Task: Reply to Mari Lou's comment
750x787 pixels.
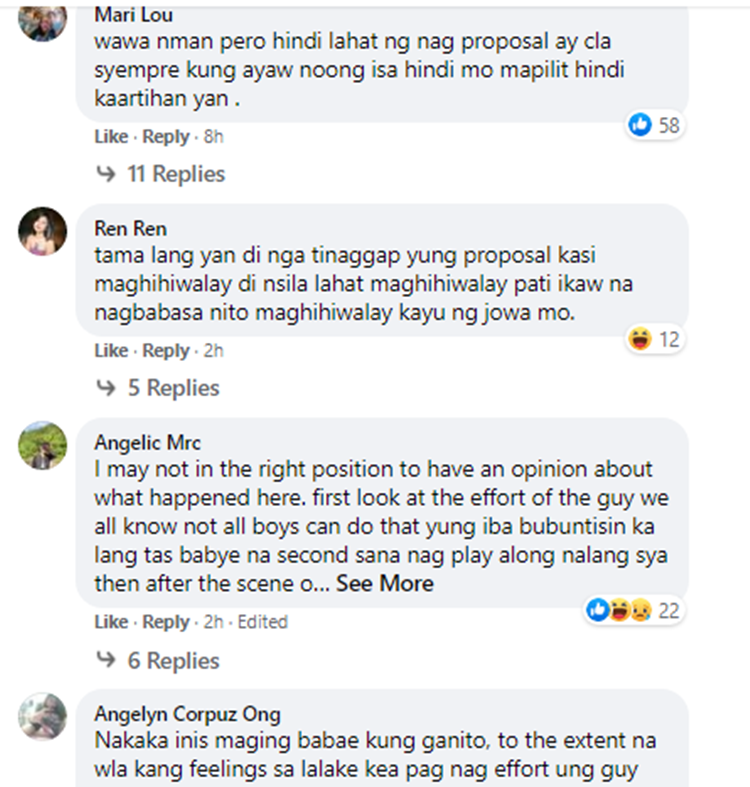Action: [166, 137]
